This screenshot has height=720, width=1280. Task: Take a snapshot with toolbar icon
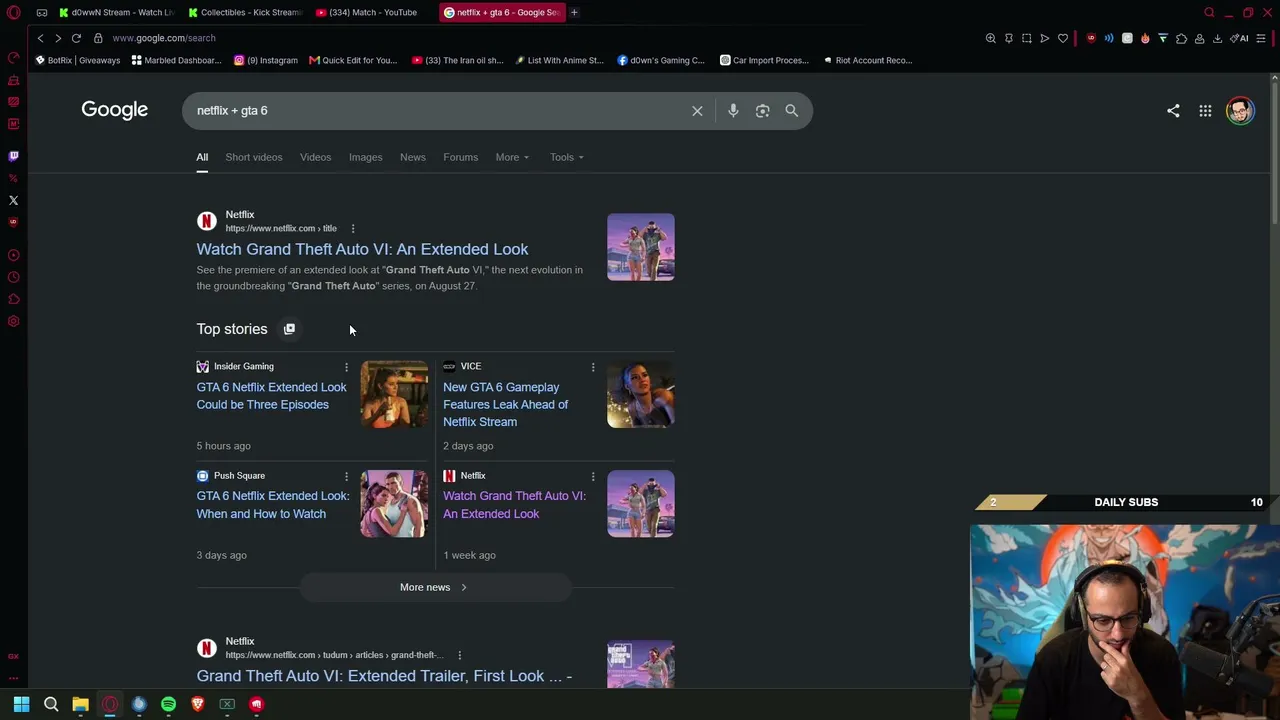tap(1027, 38)
